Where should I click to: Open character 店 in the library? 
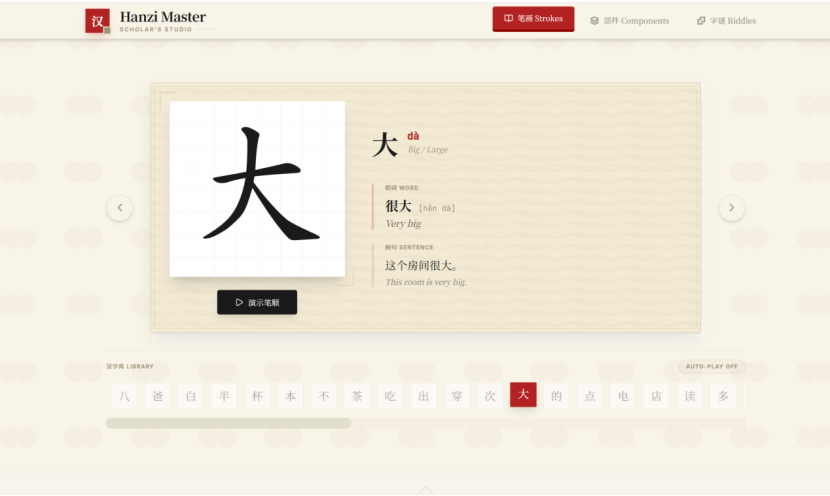[x=656, y=396]
